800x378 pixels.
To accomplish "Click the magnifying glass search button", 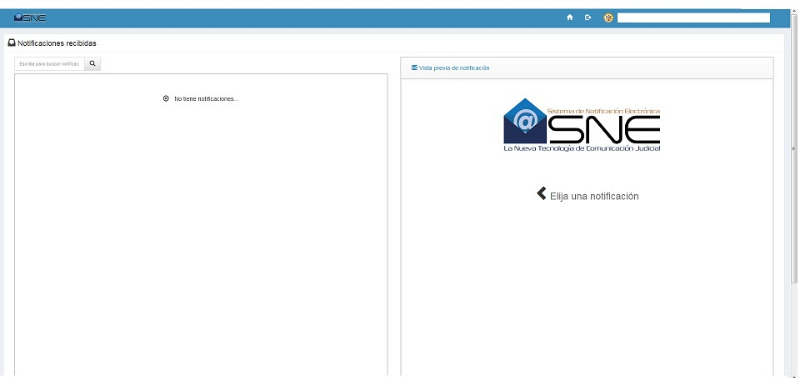I will click(92, 64).
